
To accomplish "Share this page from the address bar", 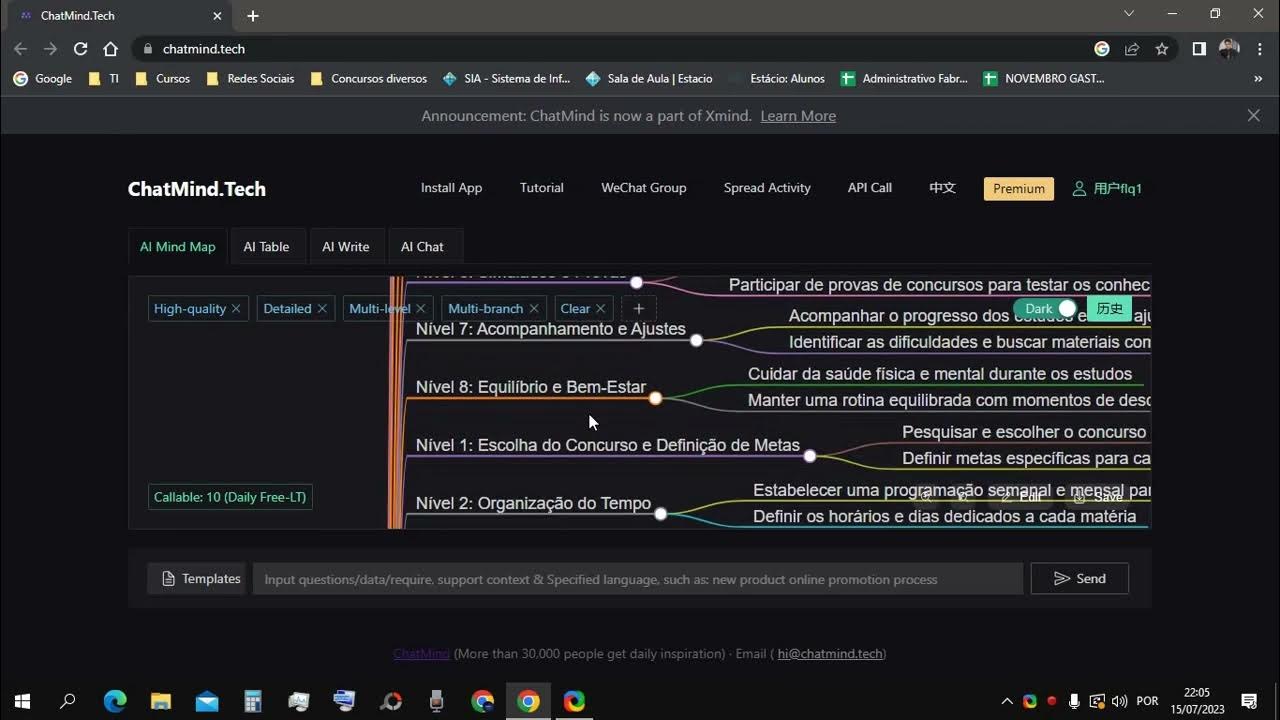I will [x=1132, y=49].
